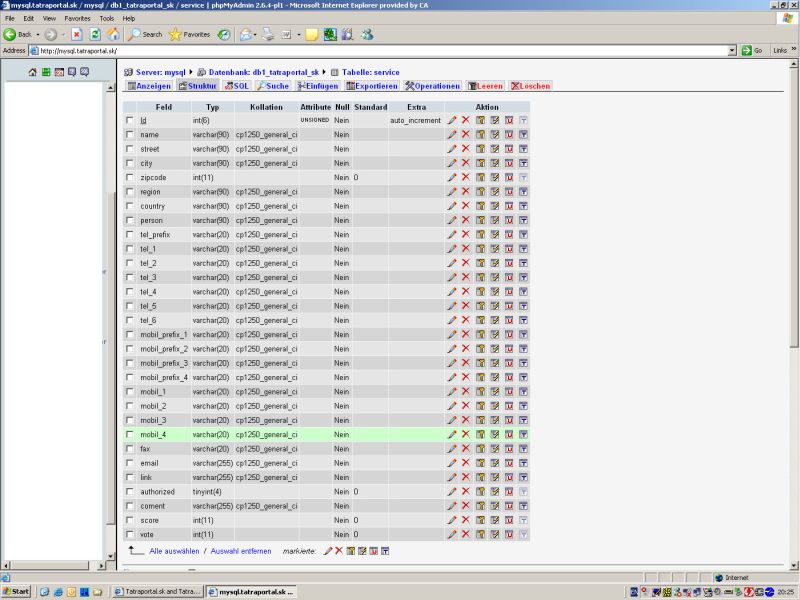Switch to the Tatraportal.sk and Tatra taskbar window
Screen dimensions: 800x600
coord(158,592)
